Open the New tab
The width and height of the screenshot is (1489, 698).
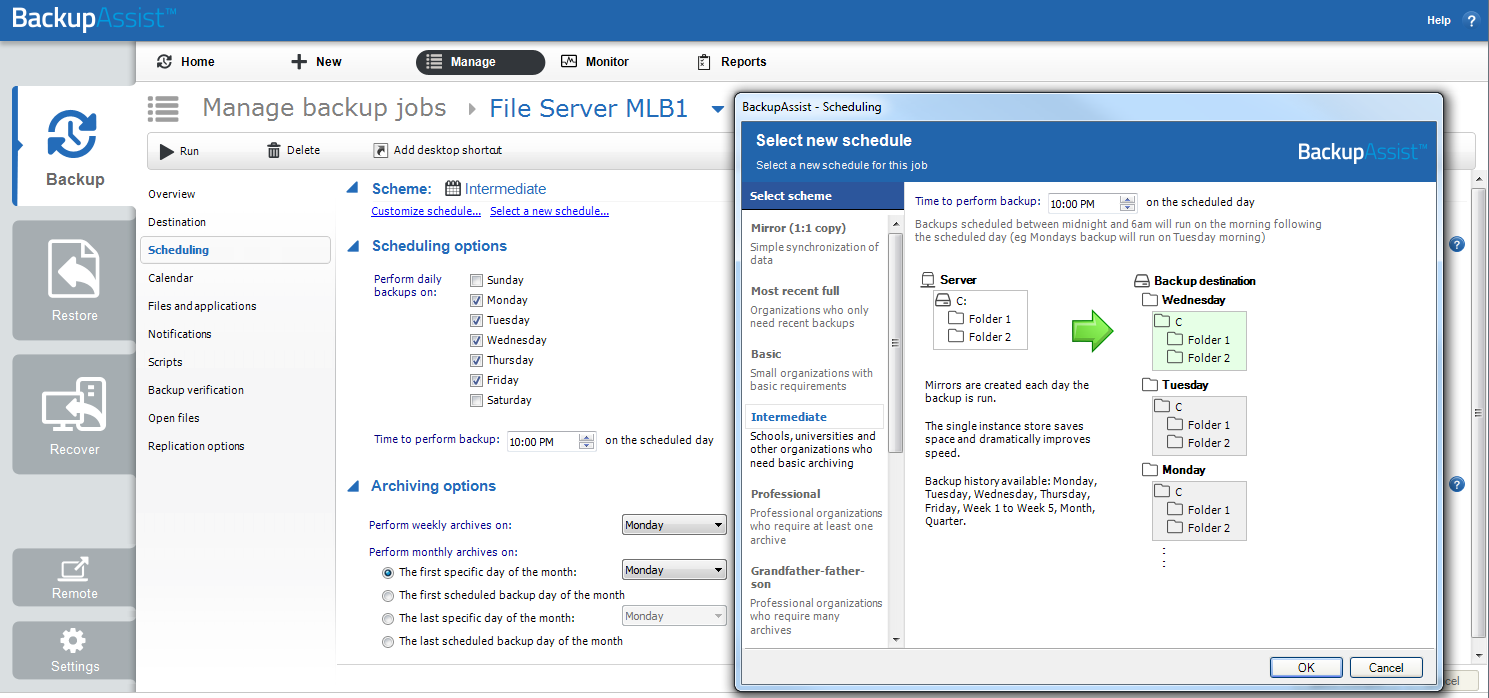point(316,62)
